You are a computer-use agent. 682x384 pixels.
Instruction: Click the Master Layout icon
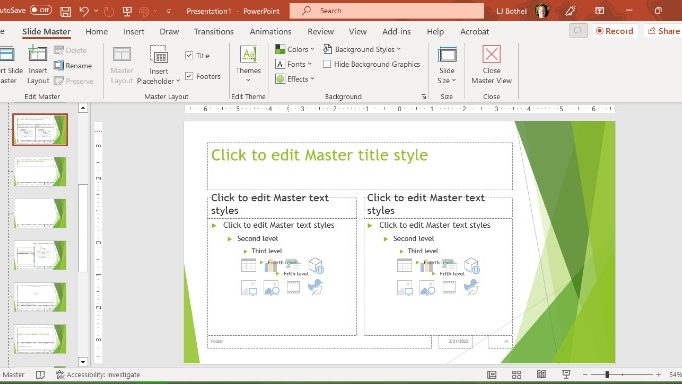pyautogui.click(x=122, y=54)
